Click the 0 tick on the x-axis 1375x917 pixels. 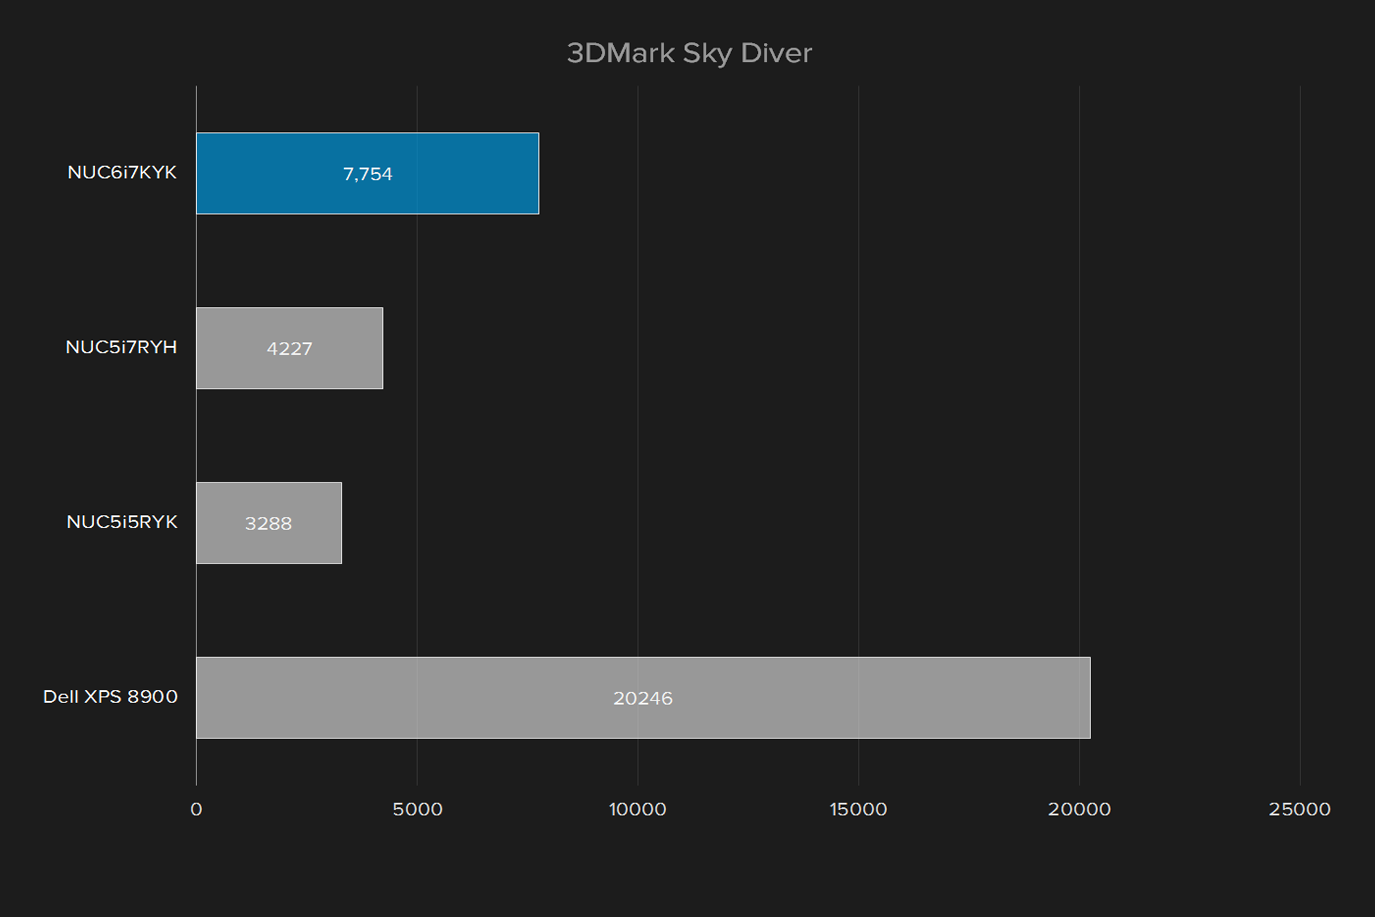(196, 809)
